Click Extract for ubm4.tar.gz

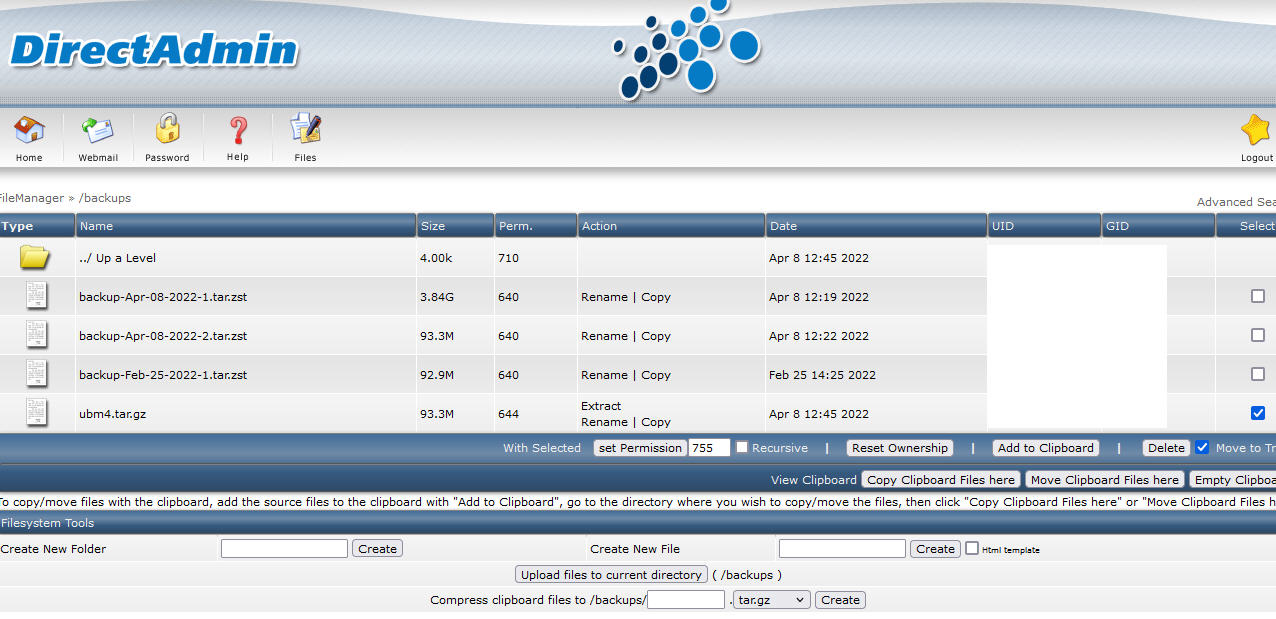tap(601, 406)
